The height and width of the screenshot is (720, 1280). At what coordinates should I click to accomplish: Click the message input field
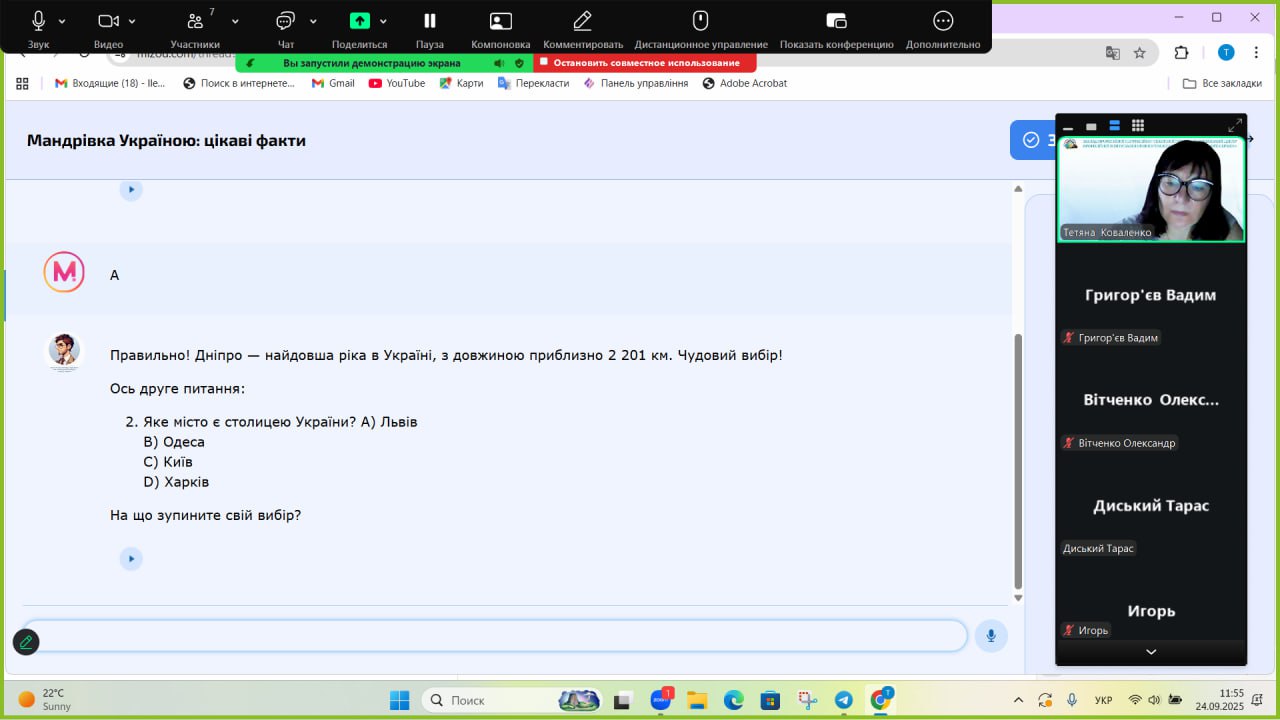coord(495,636)
